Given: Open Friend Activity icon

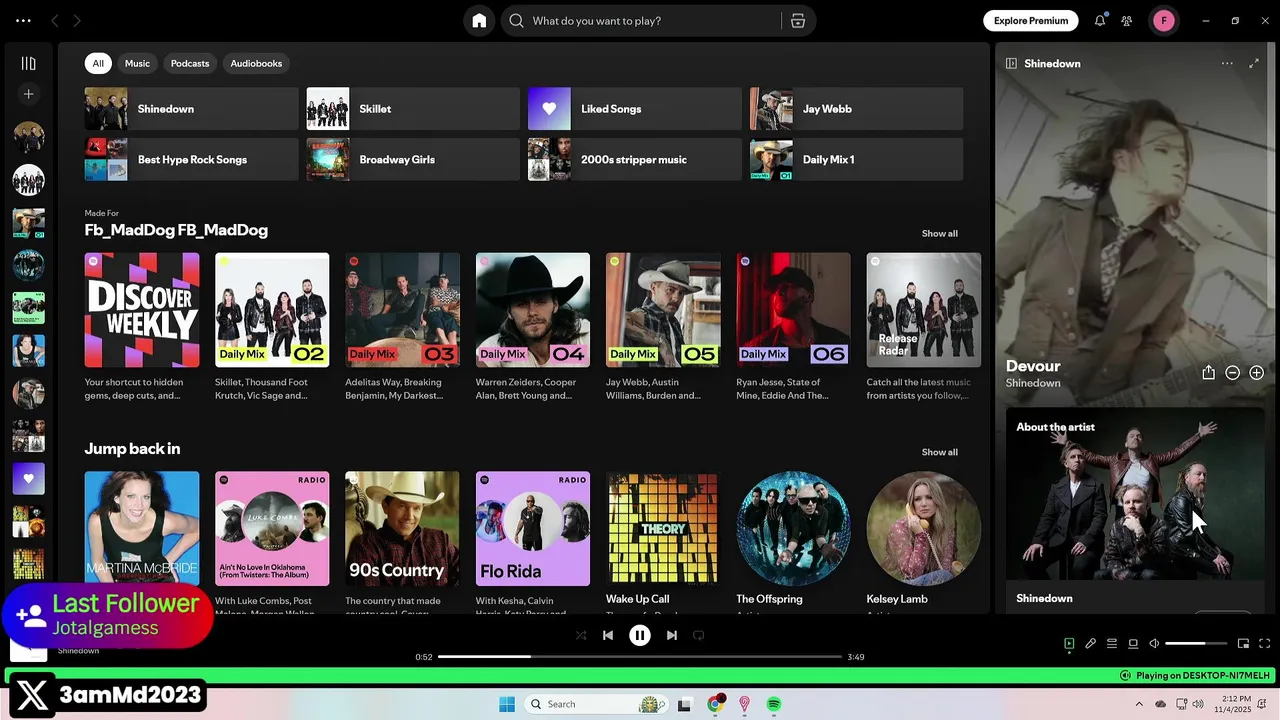Looking at the screenshot, I should tap(1127, 21).
